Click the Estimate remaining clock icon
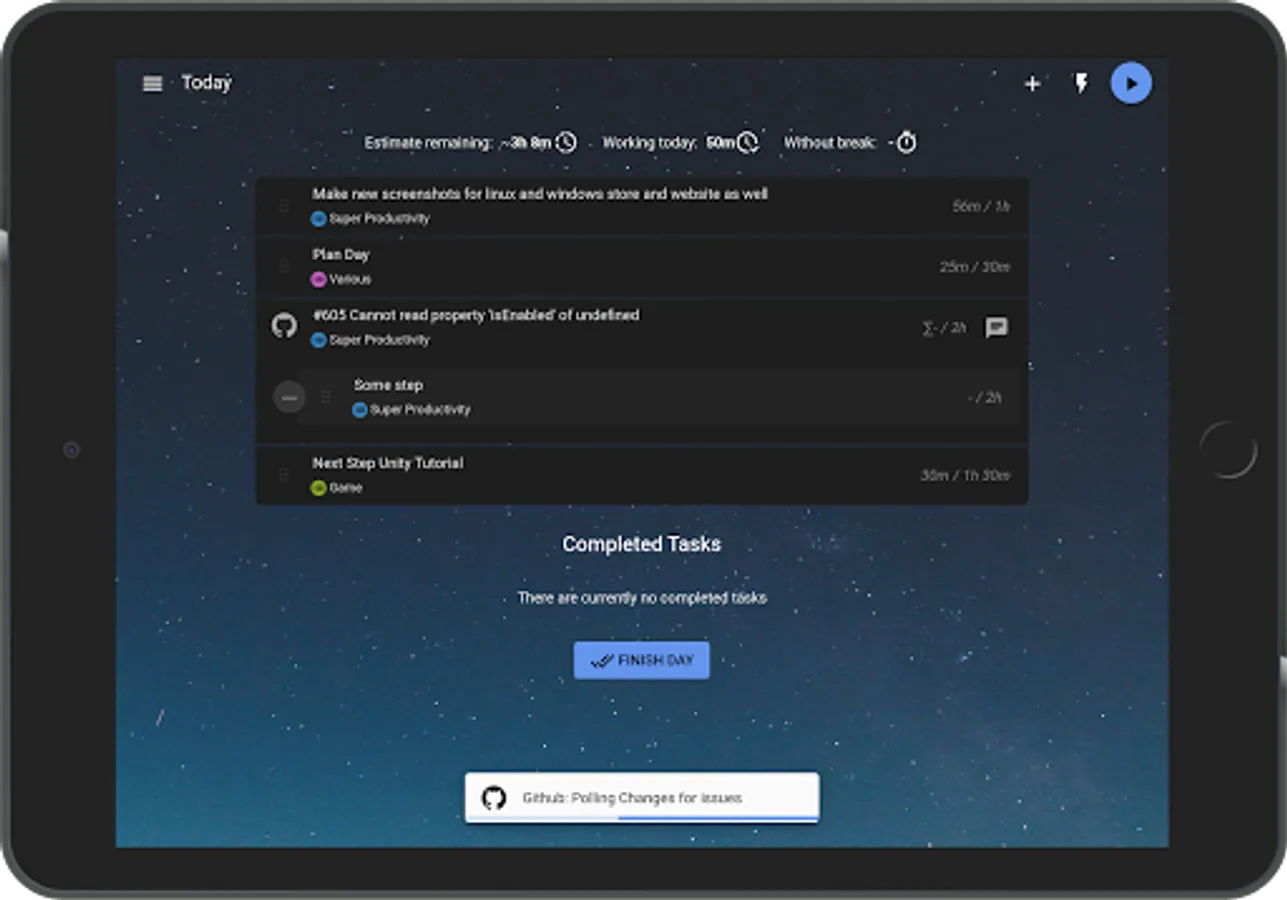 click(x=567, y=143)
